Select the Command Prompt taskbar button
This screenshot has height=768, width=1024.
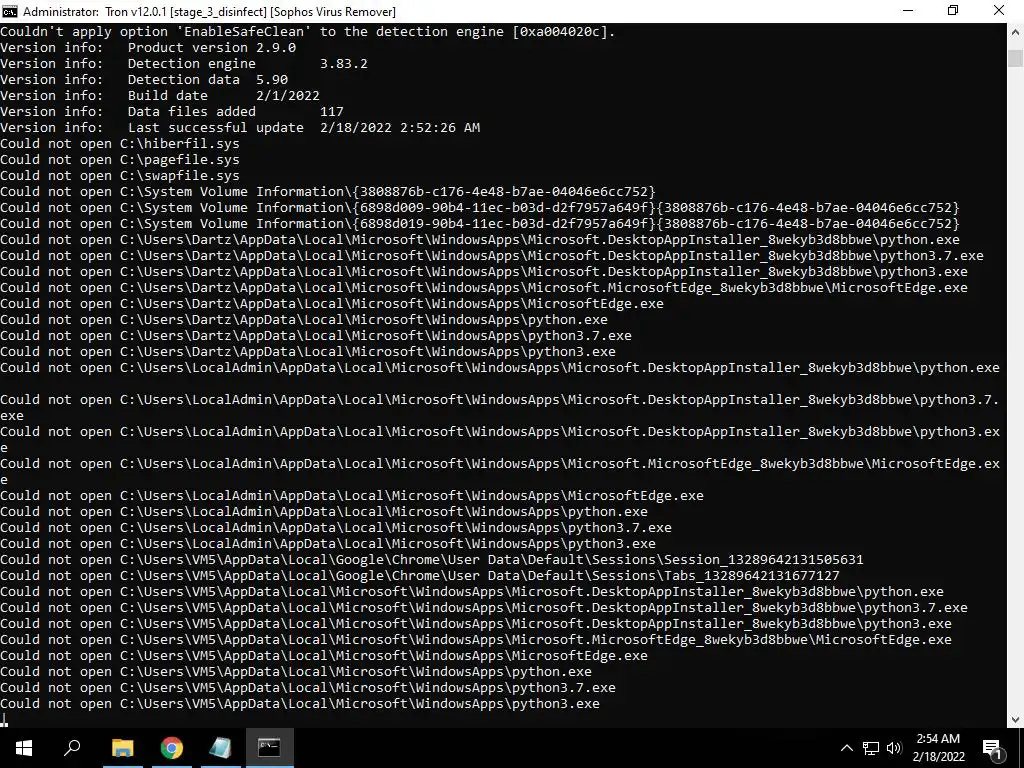(269, 747)
